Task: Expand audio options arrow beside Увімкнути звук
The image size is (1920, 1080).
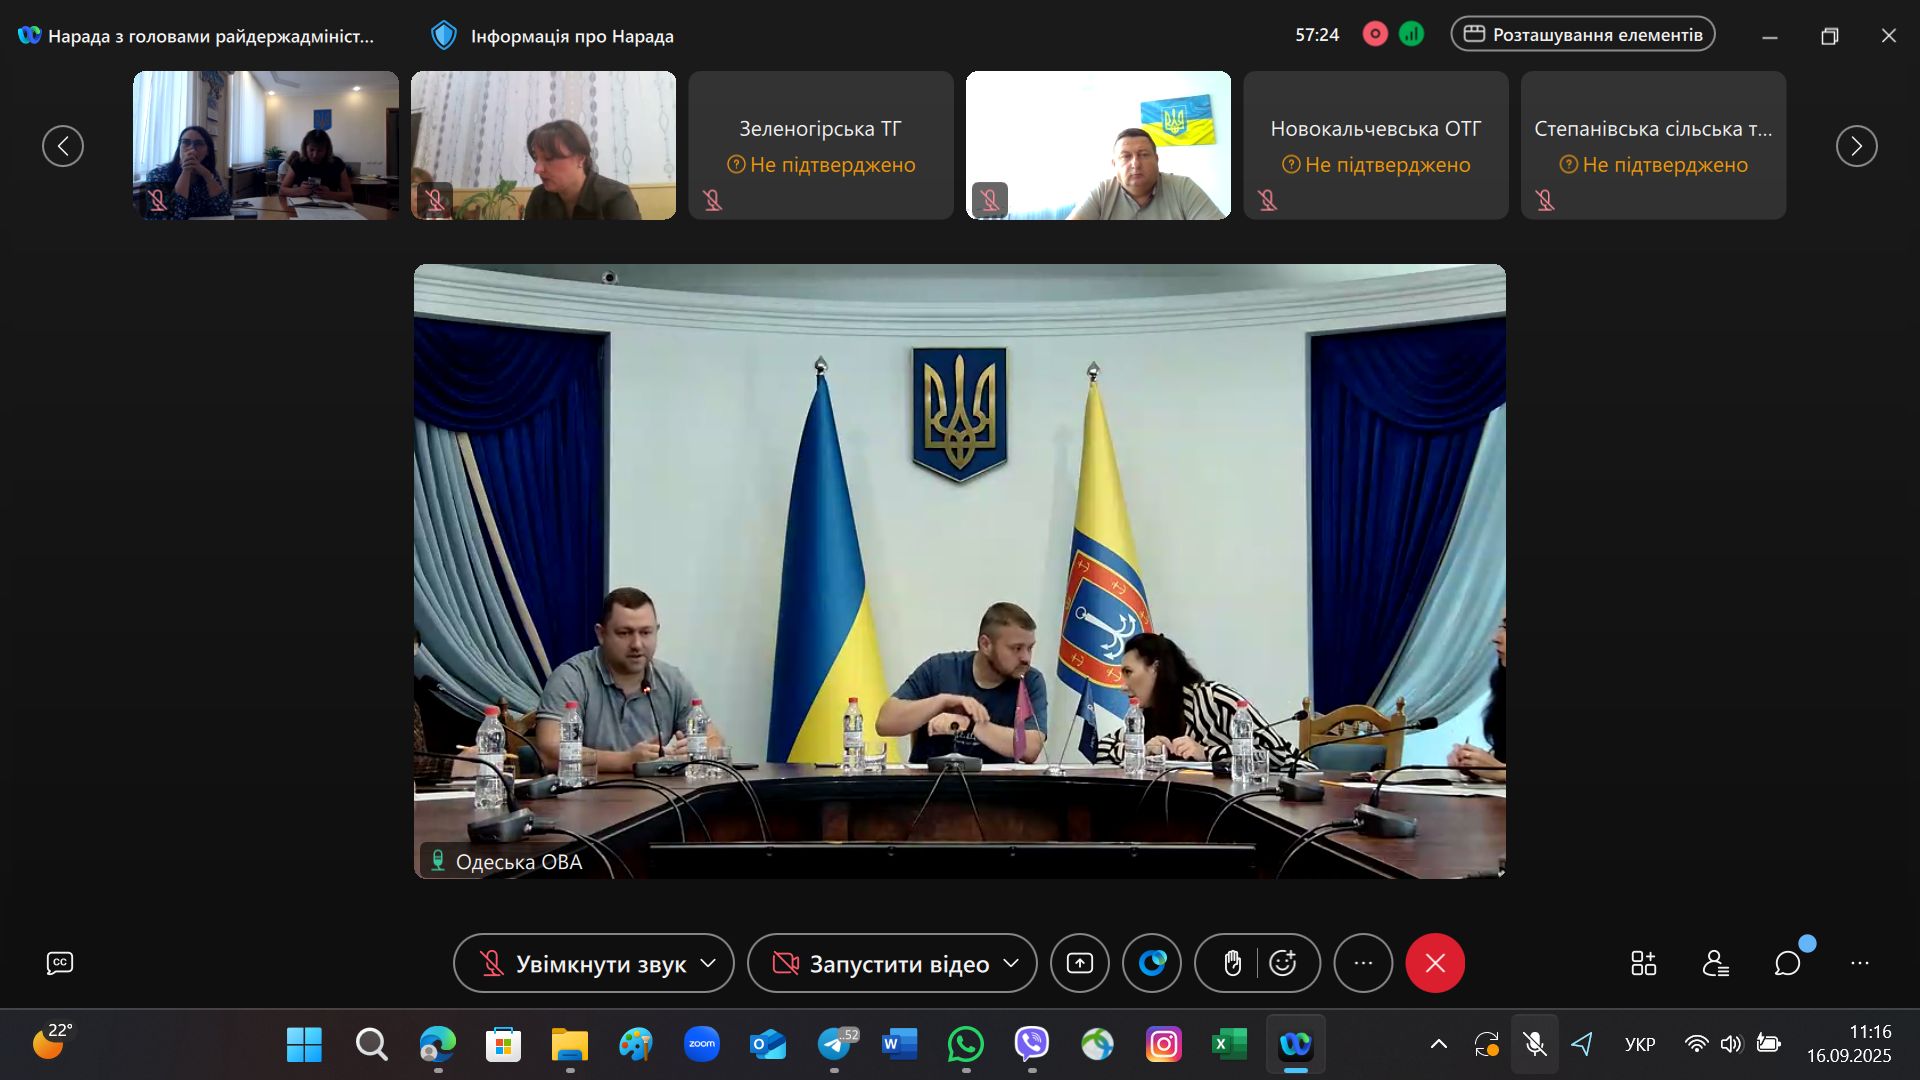Action: coord(709,963)
